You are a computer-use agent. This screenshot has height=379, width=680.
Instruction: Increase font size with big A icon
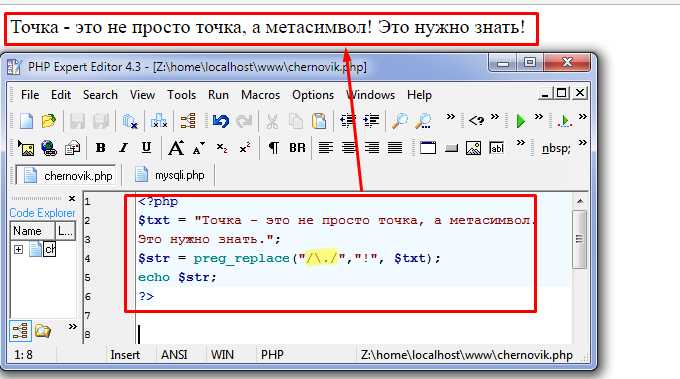coord(176,148)
